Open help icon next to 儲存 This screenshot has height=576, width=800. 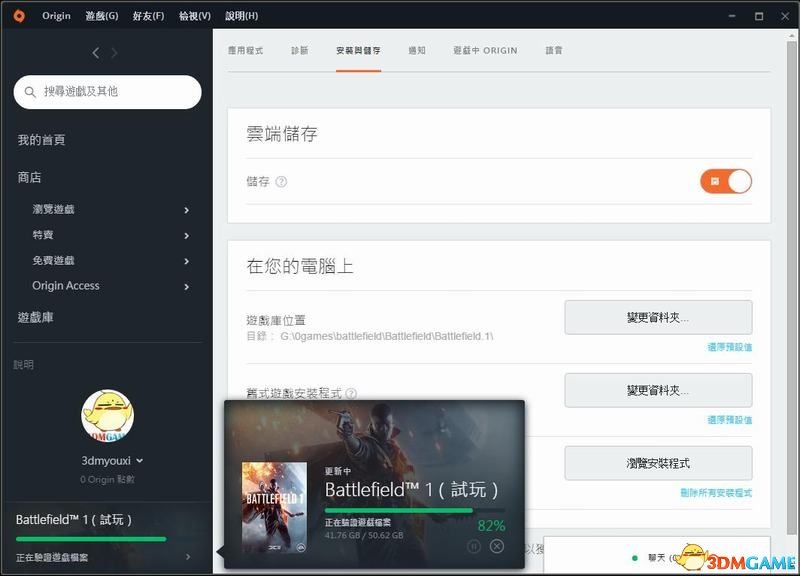pos(281,182)
